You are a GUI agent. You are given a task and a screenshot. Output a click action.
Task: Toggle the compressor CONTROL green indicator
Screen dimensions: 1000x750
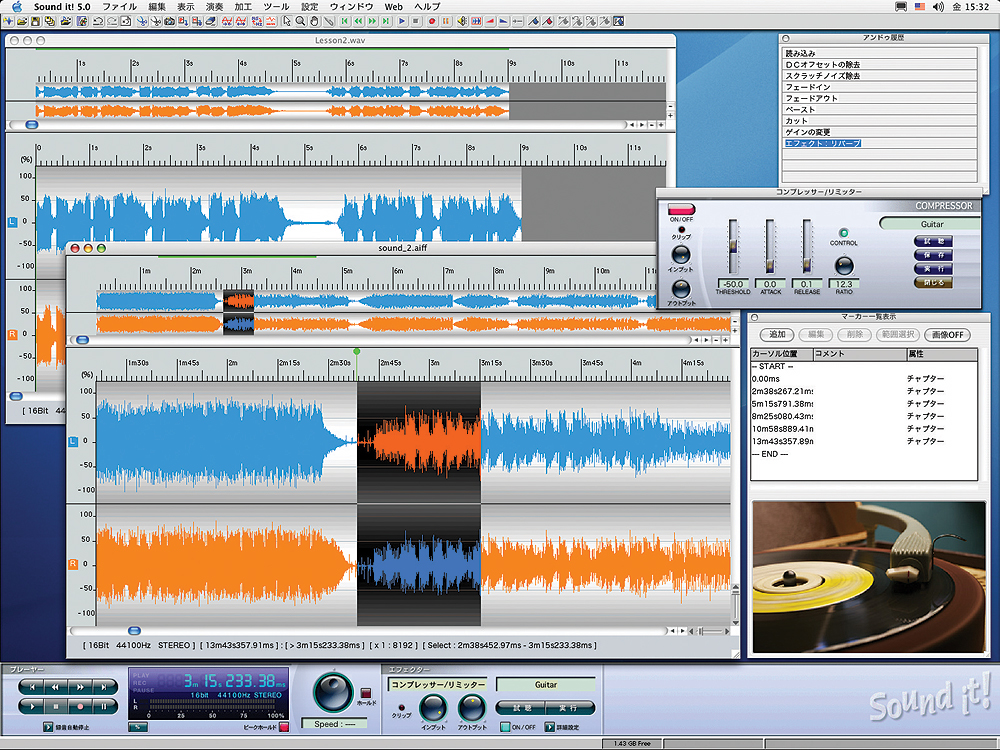click(x=843, y=233)
